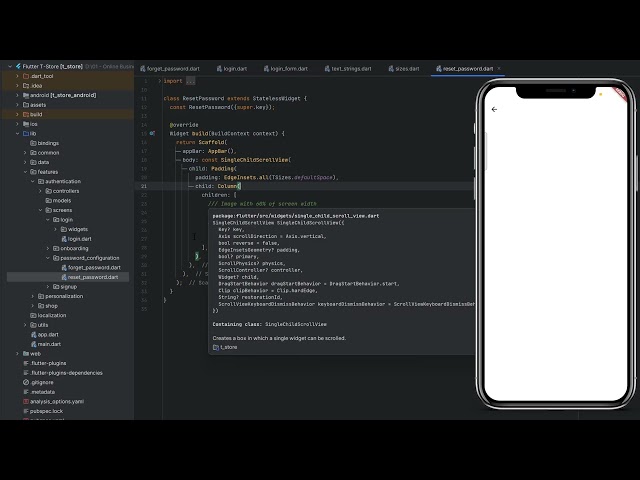
Task: Collapse the Flutter T-Store project root
Action: click(10, 66)
